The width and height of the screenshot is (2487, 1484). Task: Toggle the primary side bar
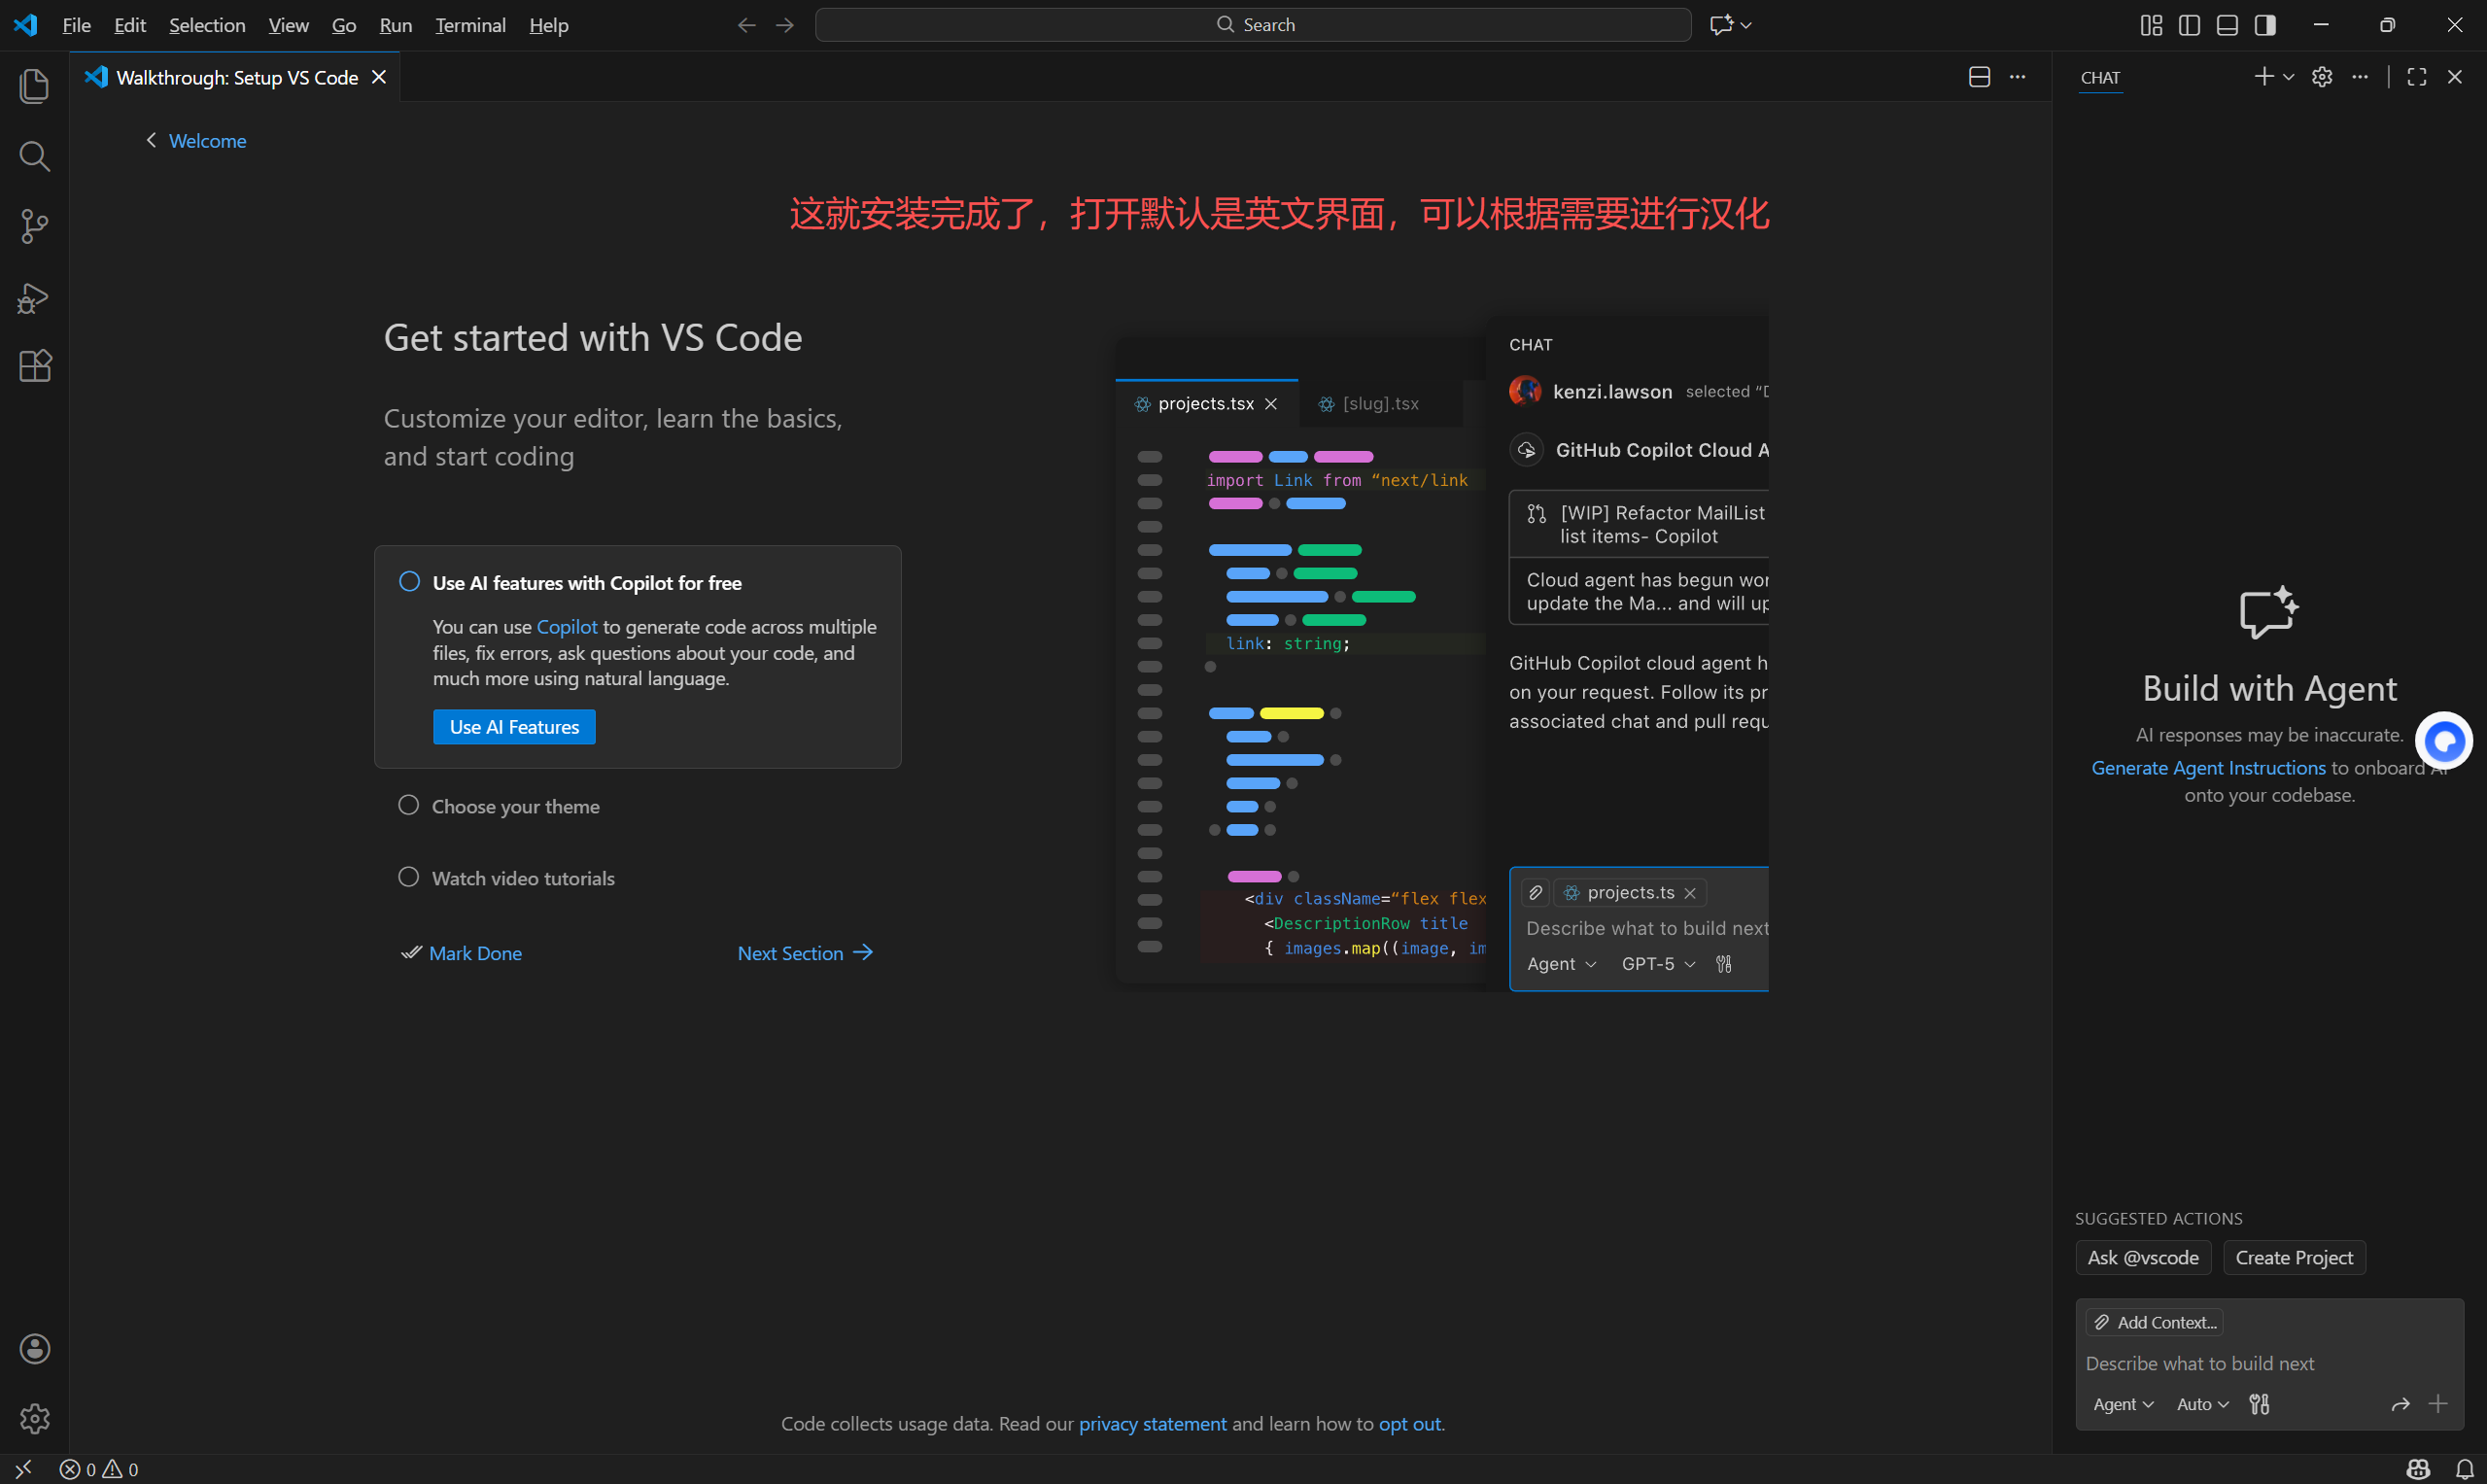(x=2189, y=25)
